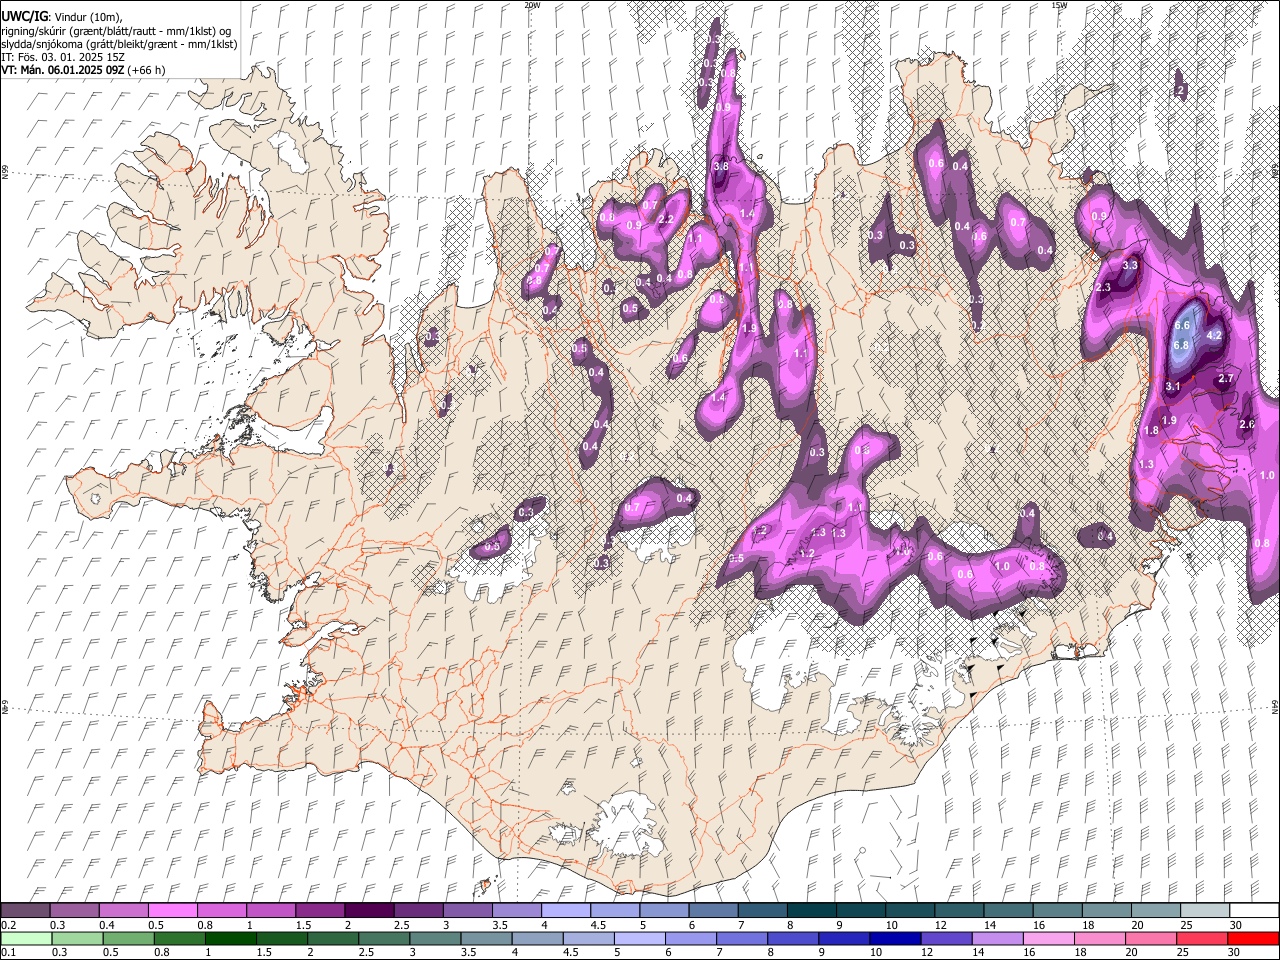Viewport: 1280px width, 960px height.
Task: Click the UWC/IG title text
Action: pyautogui.click(x=24, y=16)
